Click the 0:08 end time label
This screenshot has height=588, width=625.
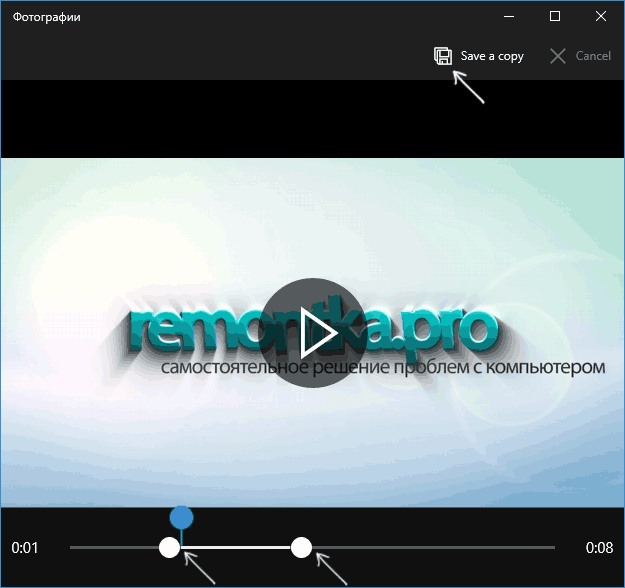point(599,548)
